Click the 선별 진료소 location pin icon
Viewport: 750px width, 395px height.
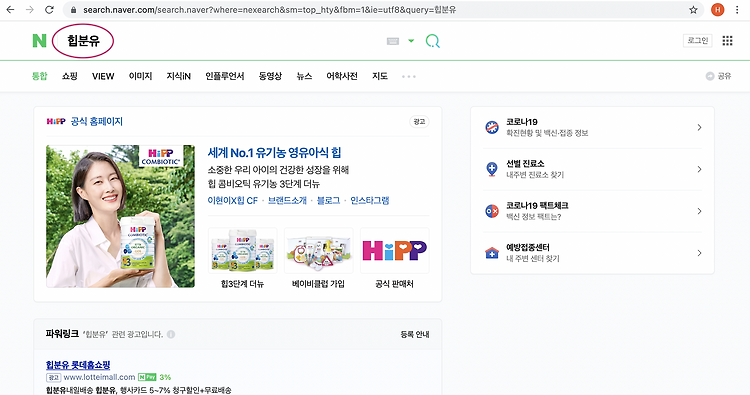(x=492, y=169)
